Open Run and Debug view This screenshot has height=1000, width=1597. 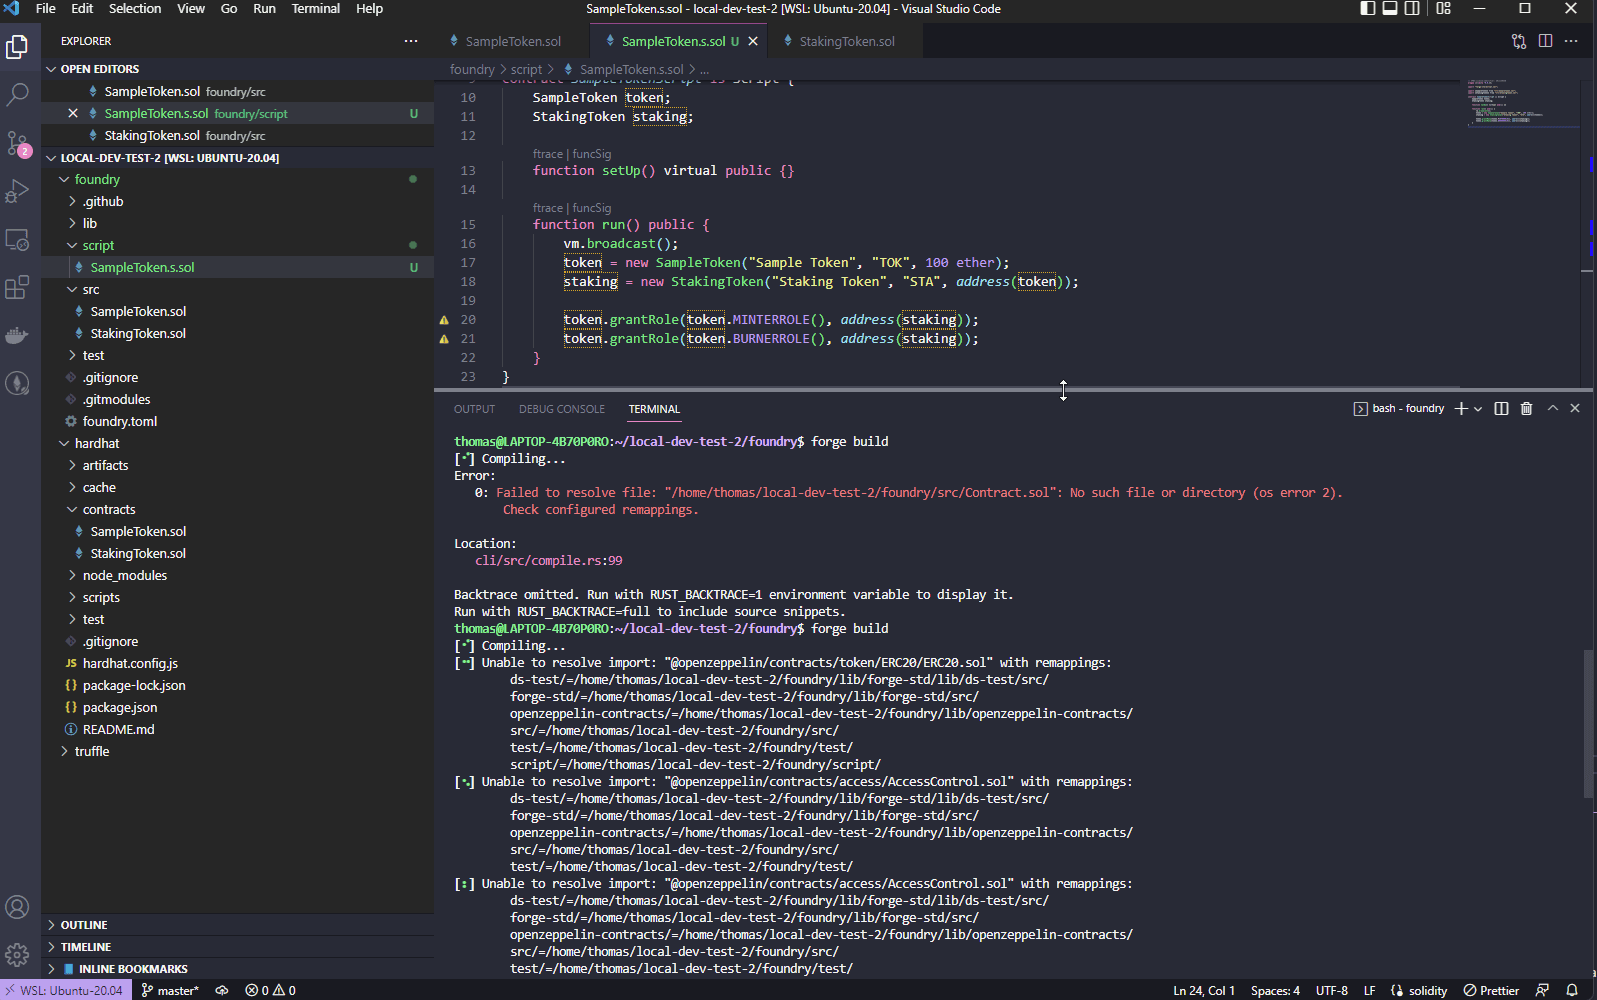click(17, 191)
